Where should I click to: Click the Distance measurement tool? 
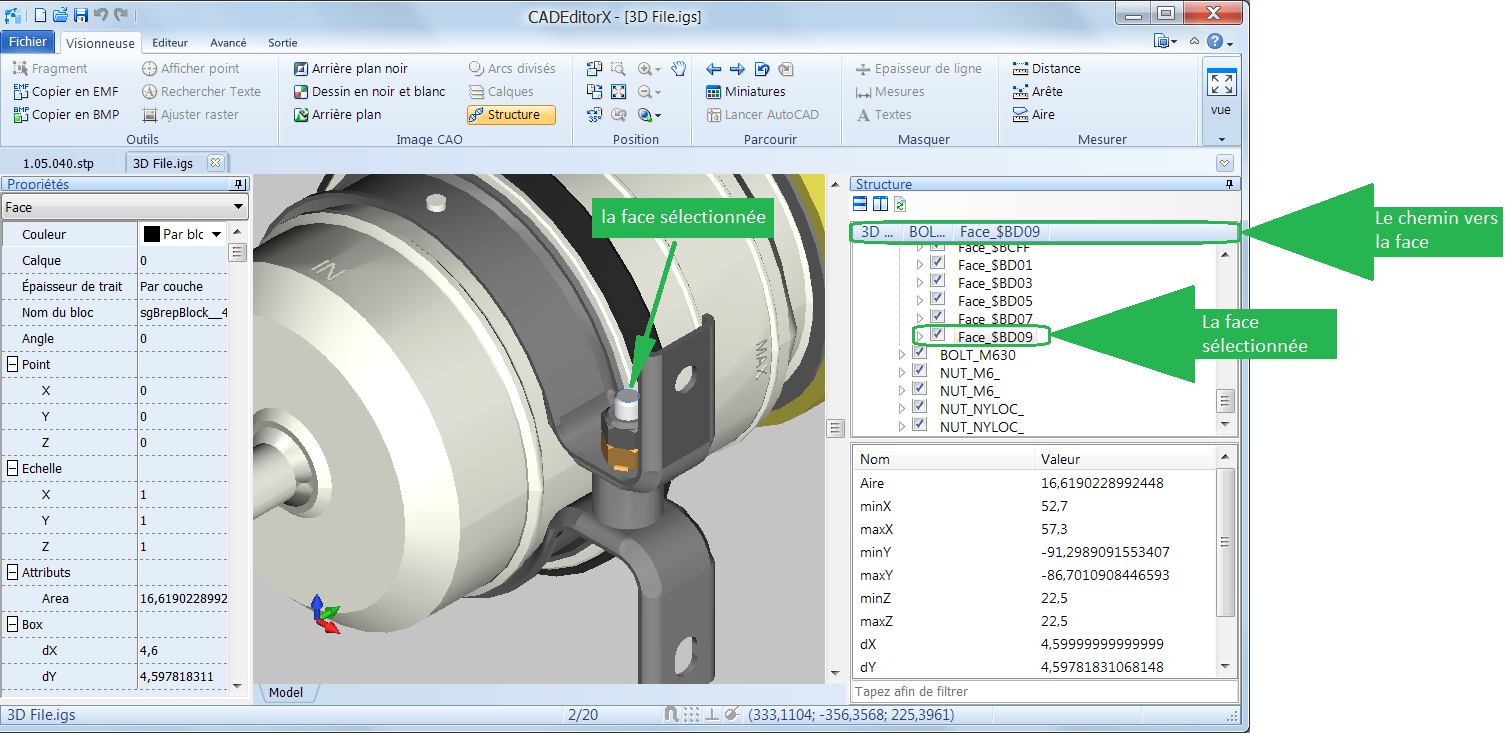(x=1046, y=69)
